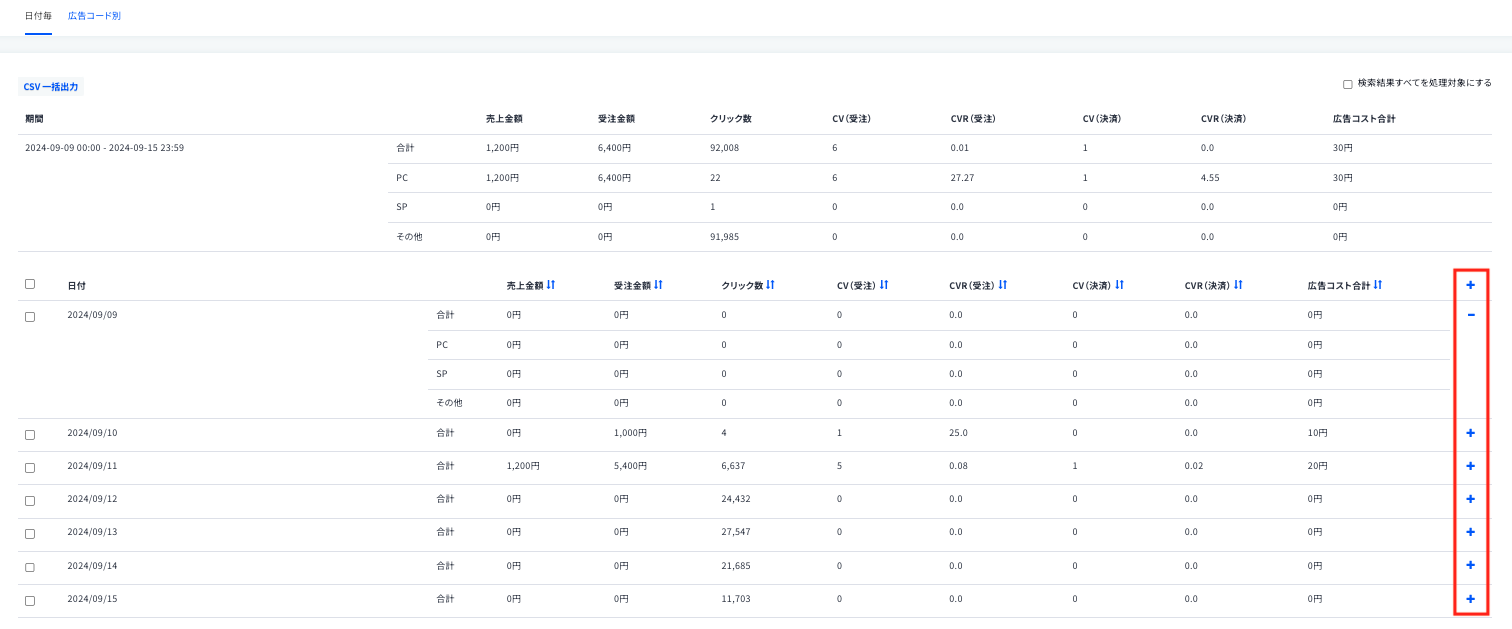Image resolution: width=1512 pixels, height=629 pixels.
Task: Expand the 2024/09/13 row breakdown
Action: click(x=1470, y=532)
